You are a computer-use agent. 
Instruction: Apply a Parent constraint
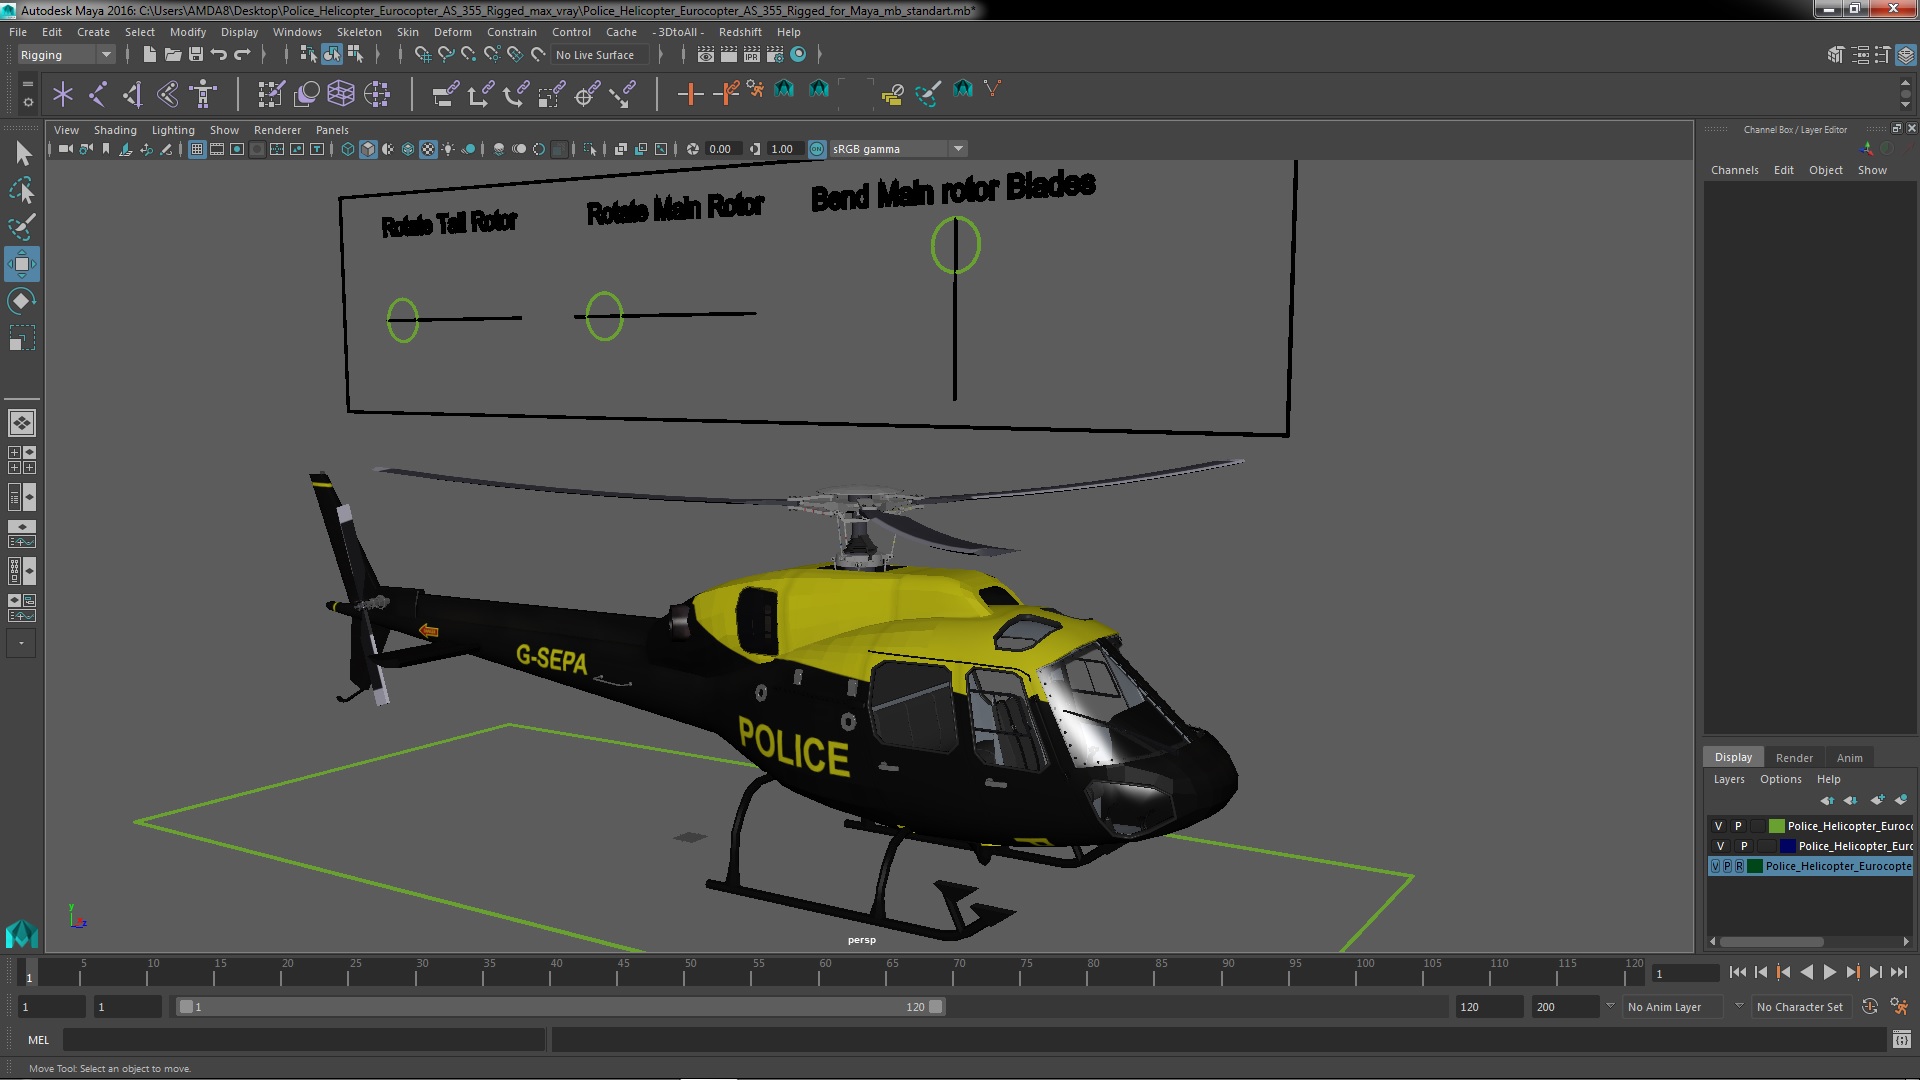point(445,94)
